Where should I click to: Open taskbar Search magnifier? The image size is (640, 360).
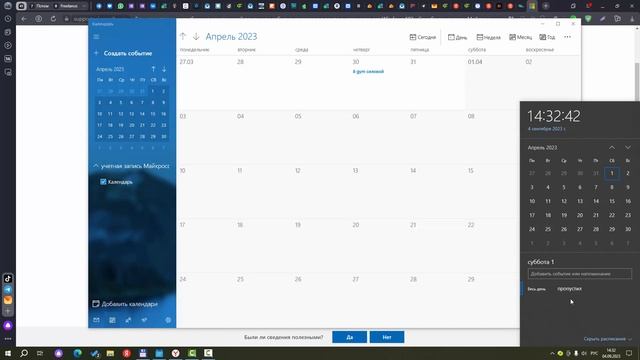[24, 353]
